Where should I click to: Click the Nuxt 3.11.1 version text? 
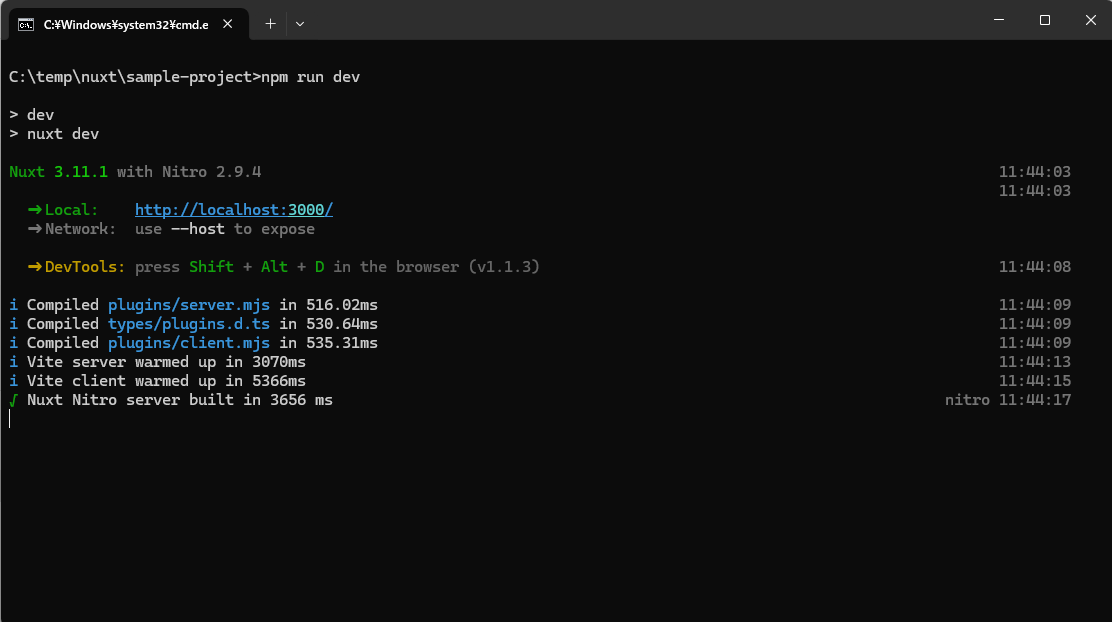click(58, 172)
